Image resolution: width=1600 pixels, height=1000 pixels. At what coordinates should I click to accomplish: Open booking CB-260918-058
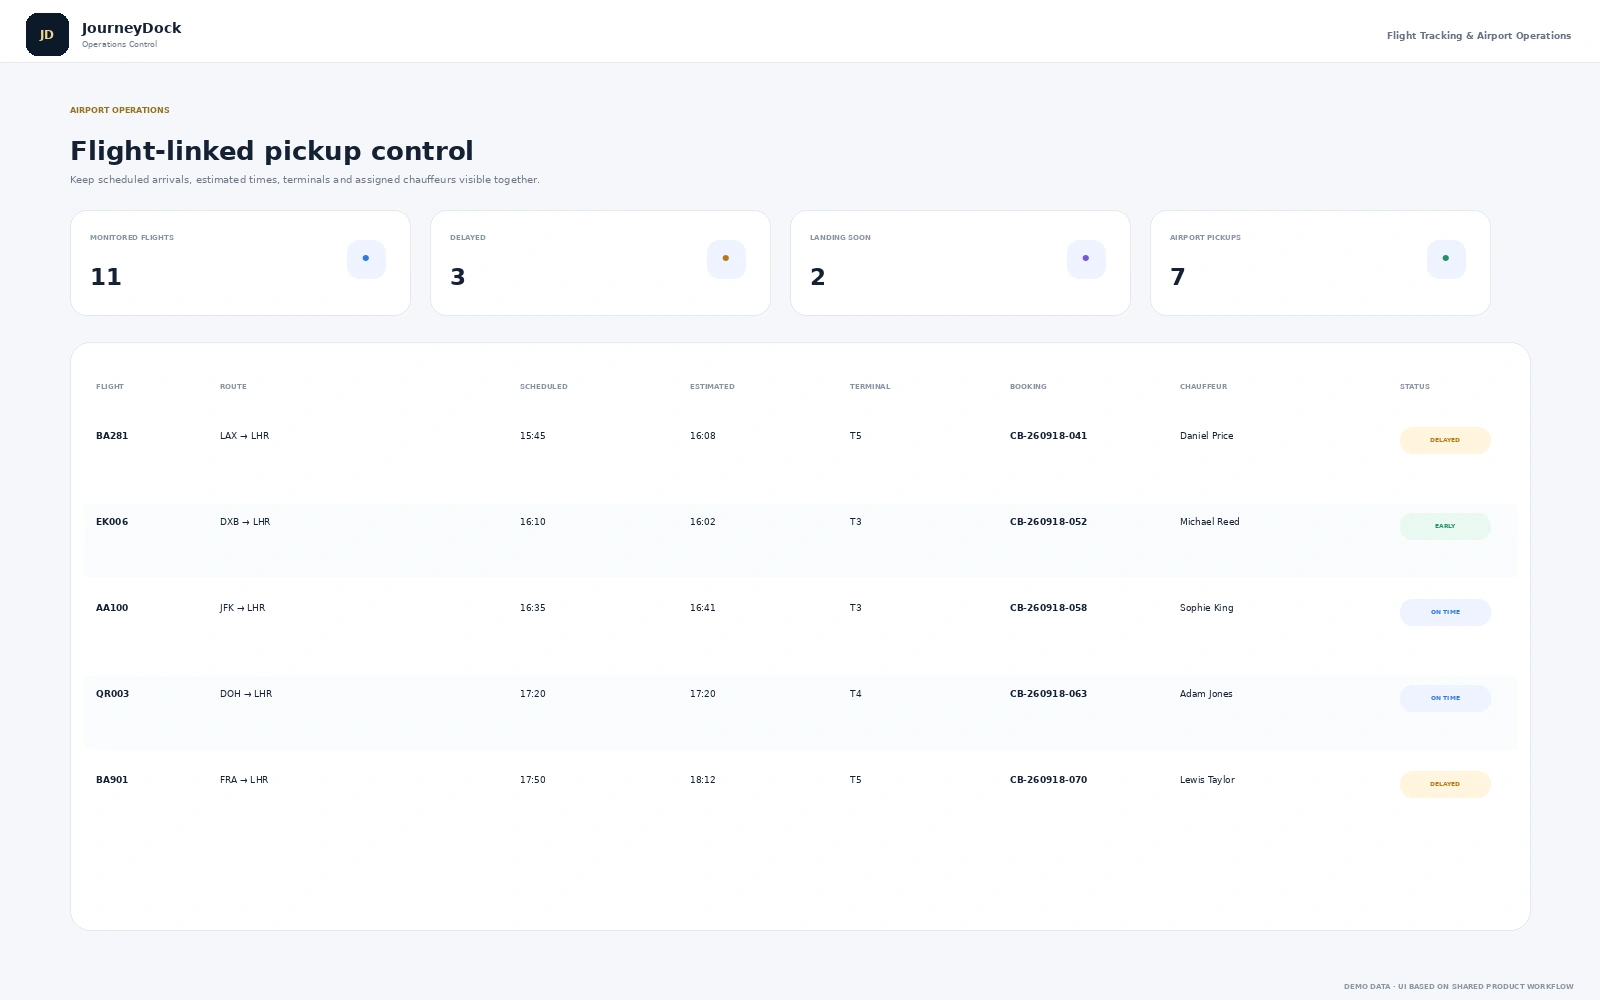point(1048,608)
